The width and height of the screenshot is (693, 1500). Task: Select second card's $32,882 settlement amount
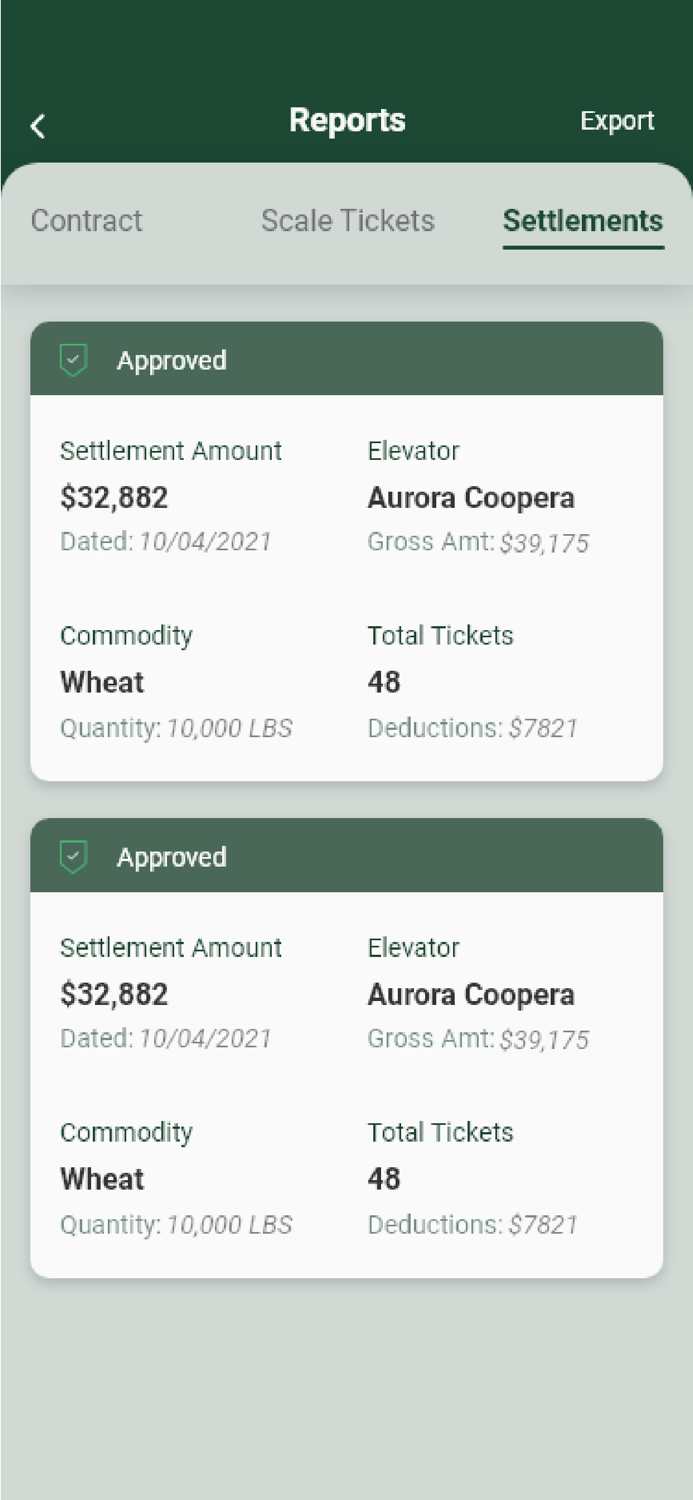(114, 995)
